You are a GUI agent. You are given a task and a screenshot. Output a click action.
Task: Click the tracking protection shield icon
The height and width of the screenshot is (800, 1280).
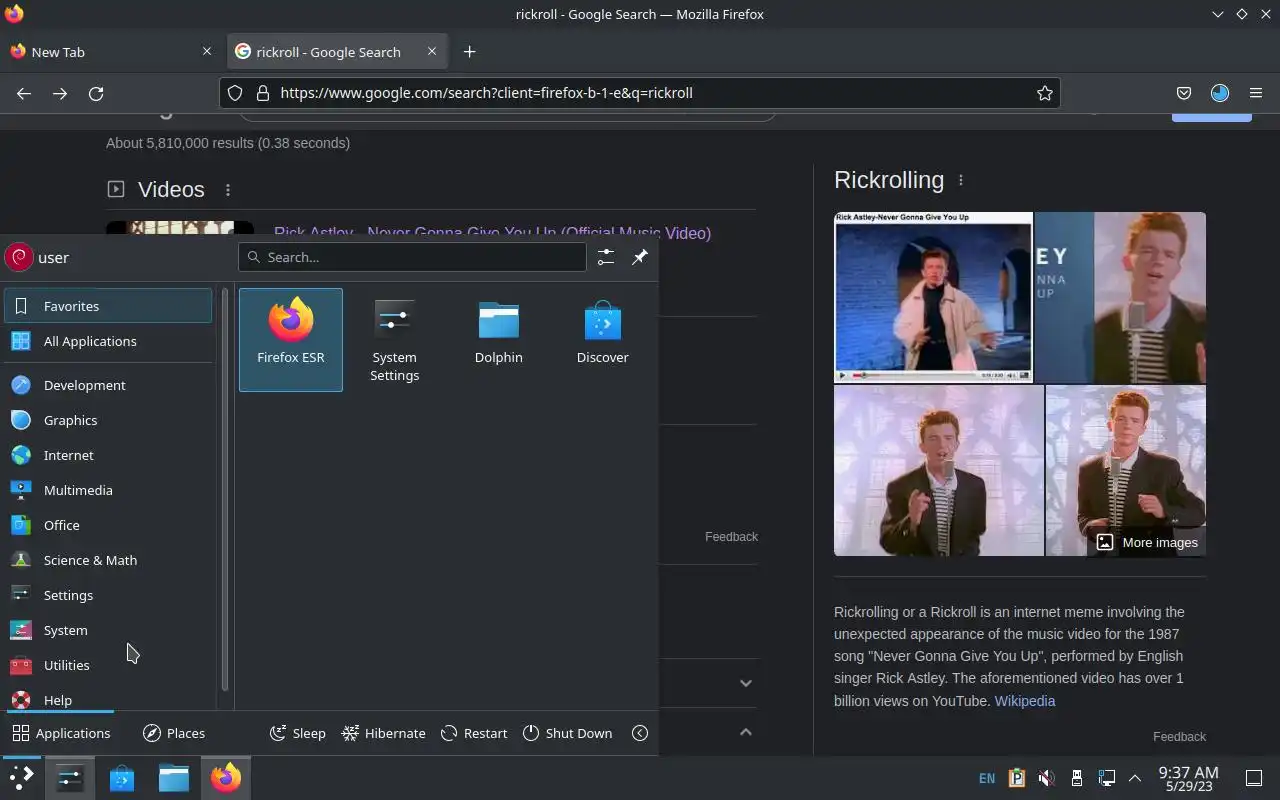[235, 93]
